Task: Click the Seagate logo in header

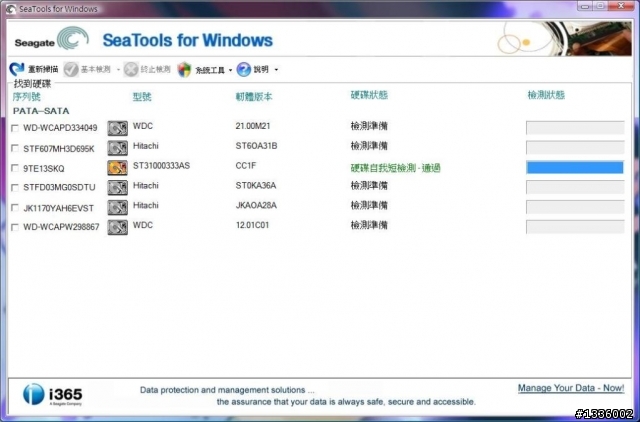Action: tap(51, 38)
